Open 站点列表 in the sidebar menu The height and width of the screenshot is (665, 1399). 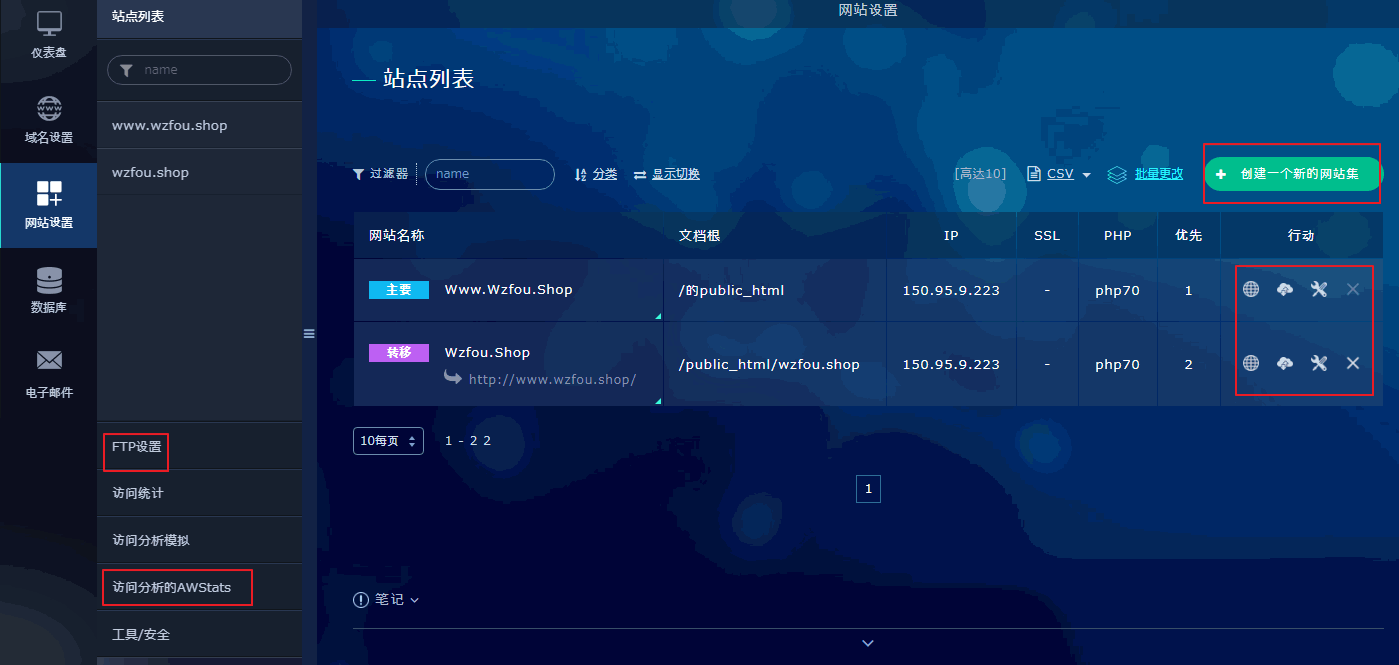click(199, 17)
